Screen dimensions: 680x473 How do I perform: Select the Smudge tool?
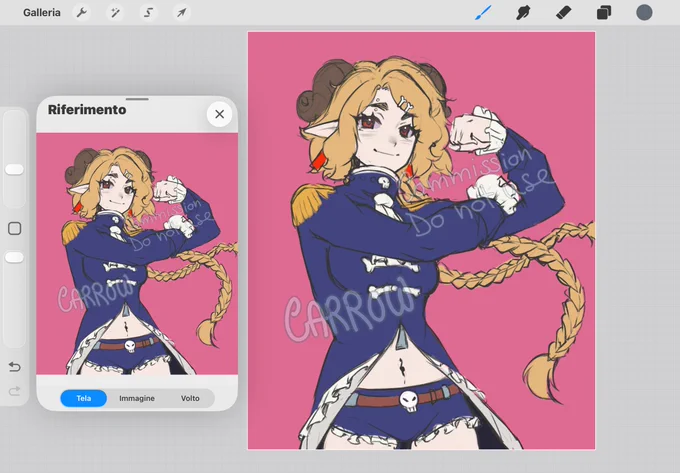pos(523,13)
